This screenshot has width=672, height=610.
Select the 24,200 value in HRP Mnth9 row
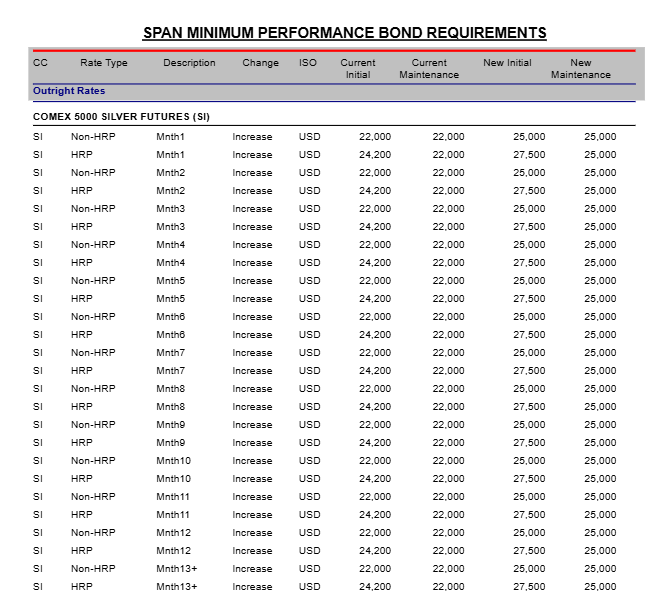pos(375,443)
